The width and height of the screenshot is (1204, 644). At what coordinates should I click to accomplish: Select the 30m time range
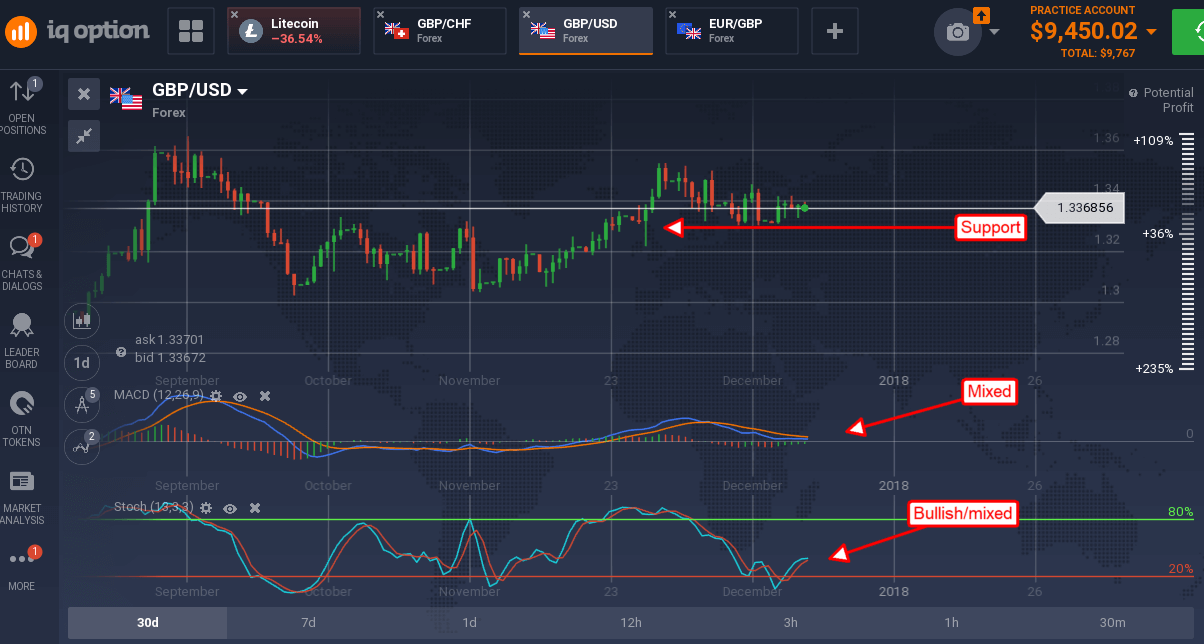tap(1112, 623)
